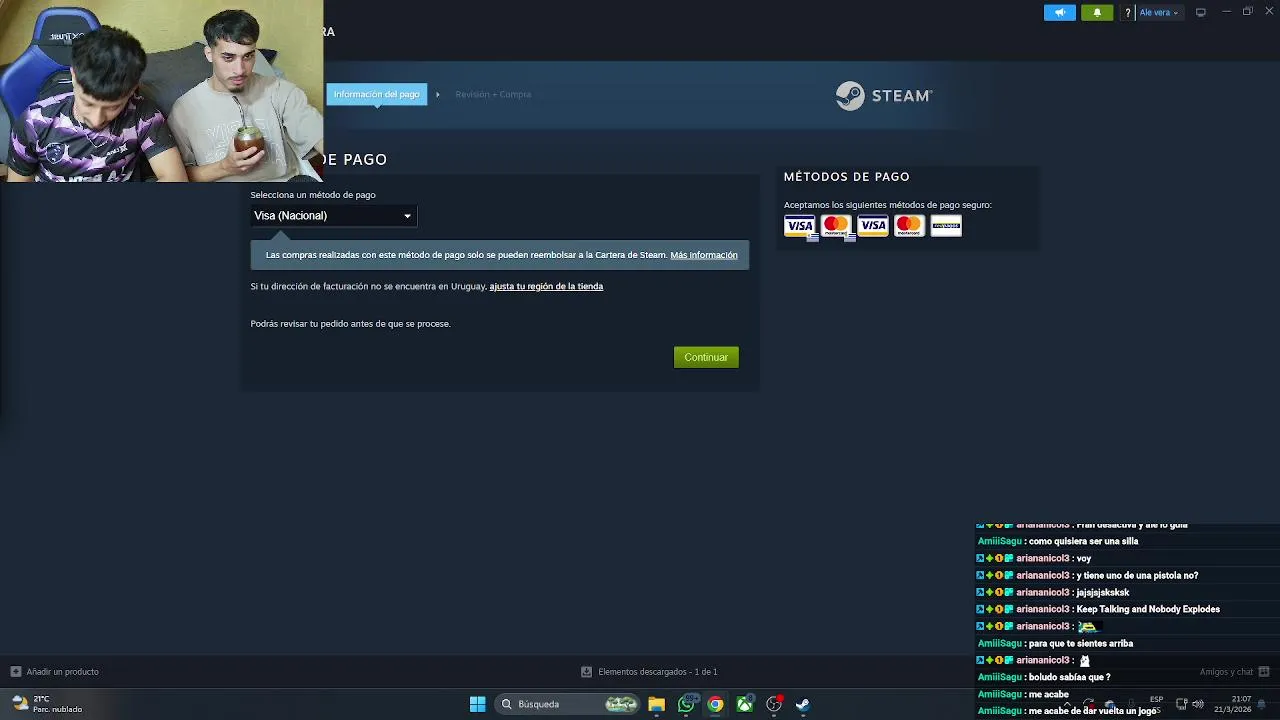Screen dimensions: 1280x720
Task: Switch to Google Chrome in taskbar
Action: point(715,704)
